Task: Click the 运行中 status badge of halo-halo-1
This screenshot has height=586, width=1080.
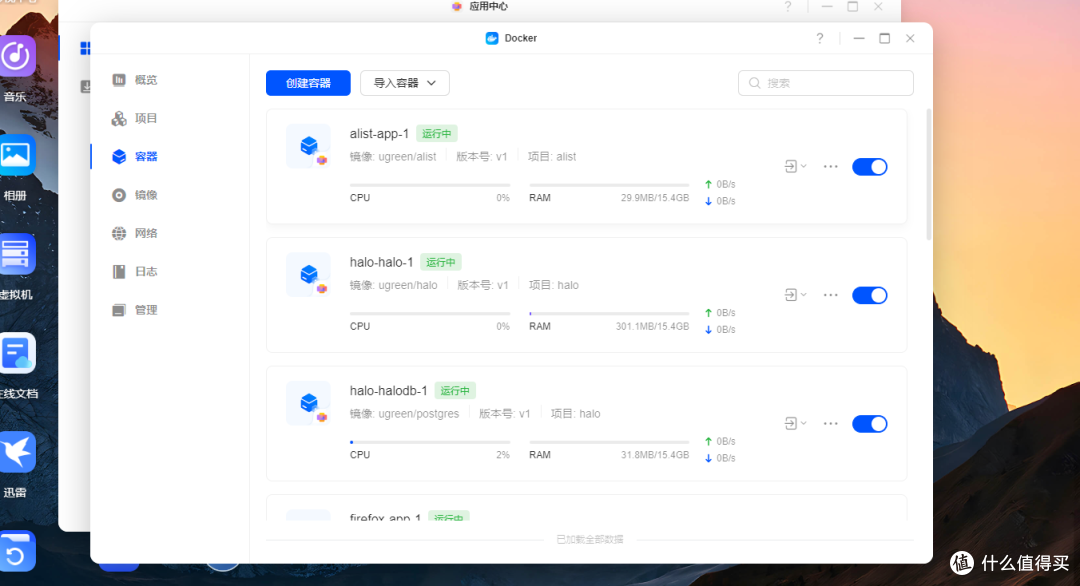Action: click(x=441, y=262)
